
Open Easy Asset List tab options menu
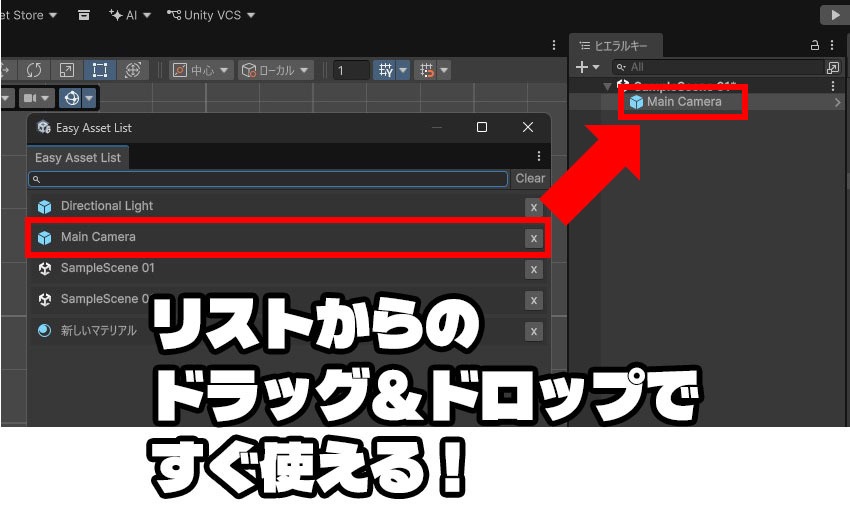click(x=538, y=157)
